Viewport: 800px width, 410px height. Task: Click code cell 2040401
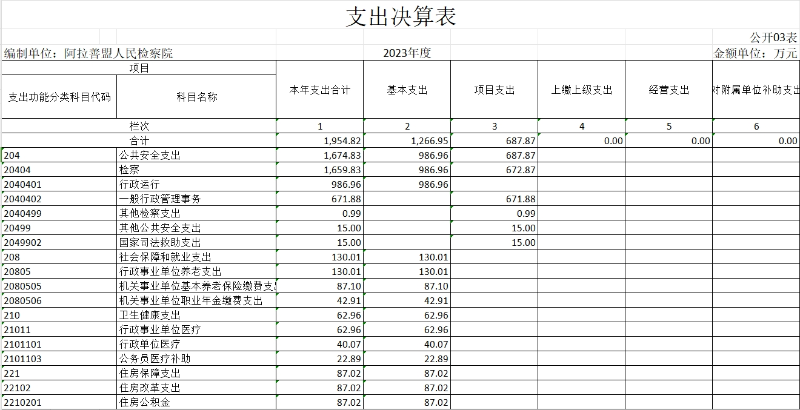click(59, 184)
